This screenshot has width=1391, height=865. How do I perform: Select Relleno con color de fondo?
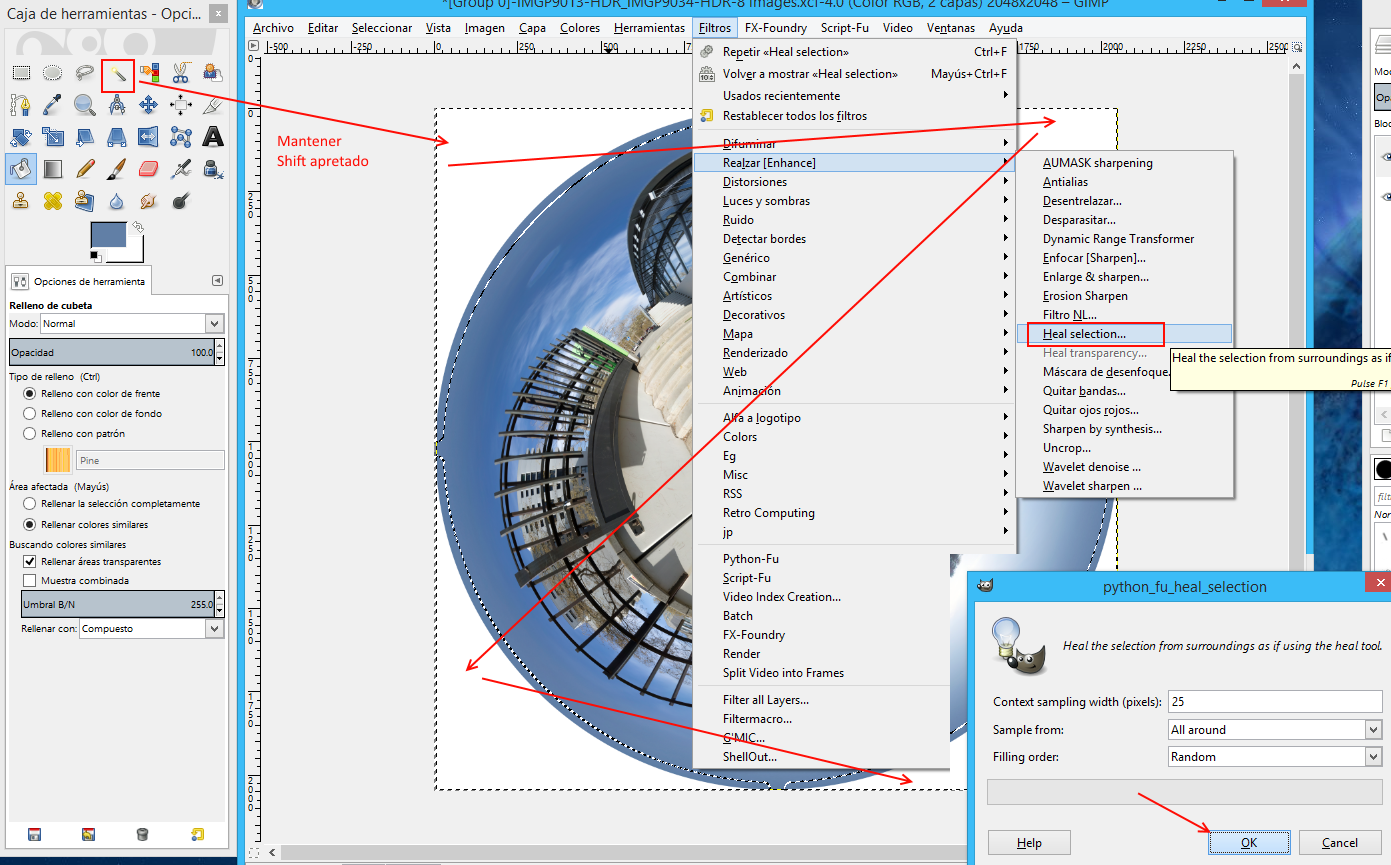pos(30,413)
